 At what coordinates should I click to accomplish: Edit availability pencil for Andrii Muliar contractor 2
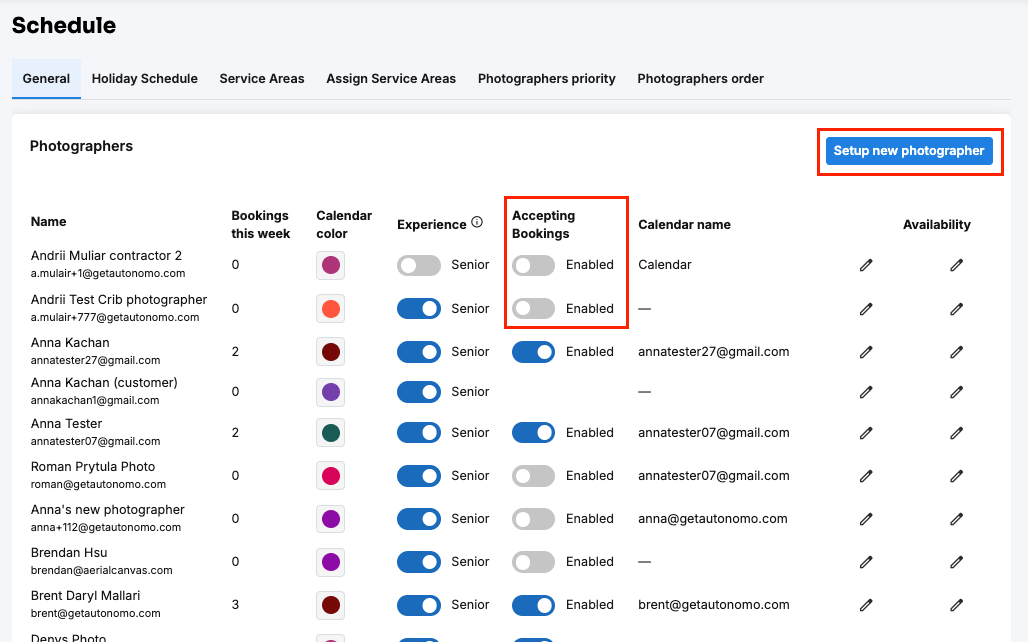click(957, 265)
